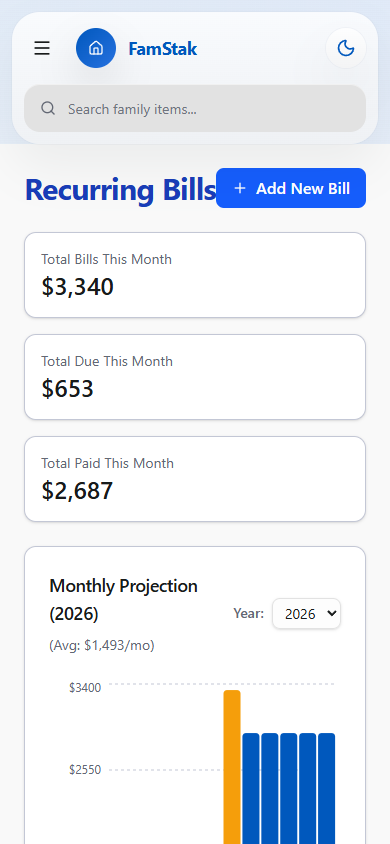Click the Monthly Projection (2026) title
390x844 pixels.
(123, 600)
